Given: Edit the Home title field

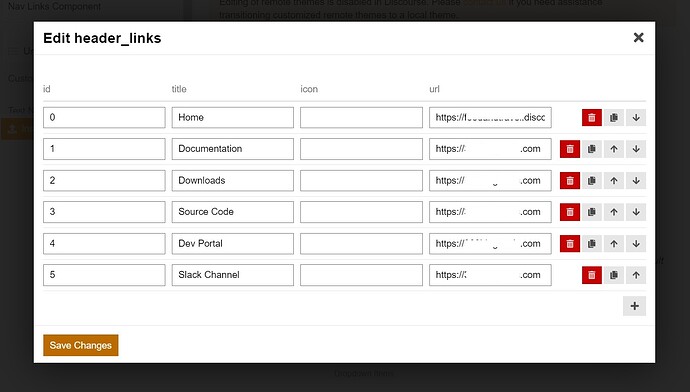Looking at the screenshot, I should (x=233, y=117).
